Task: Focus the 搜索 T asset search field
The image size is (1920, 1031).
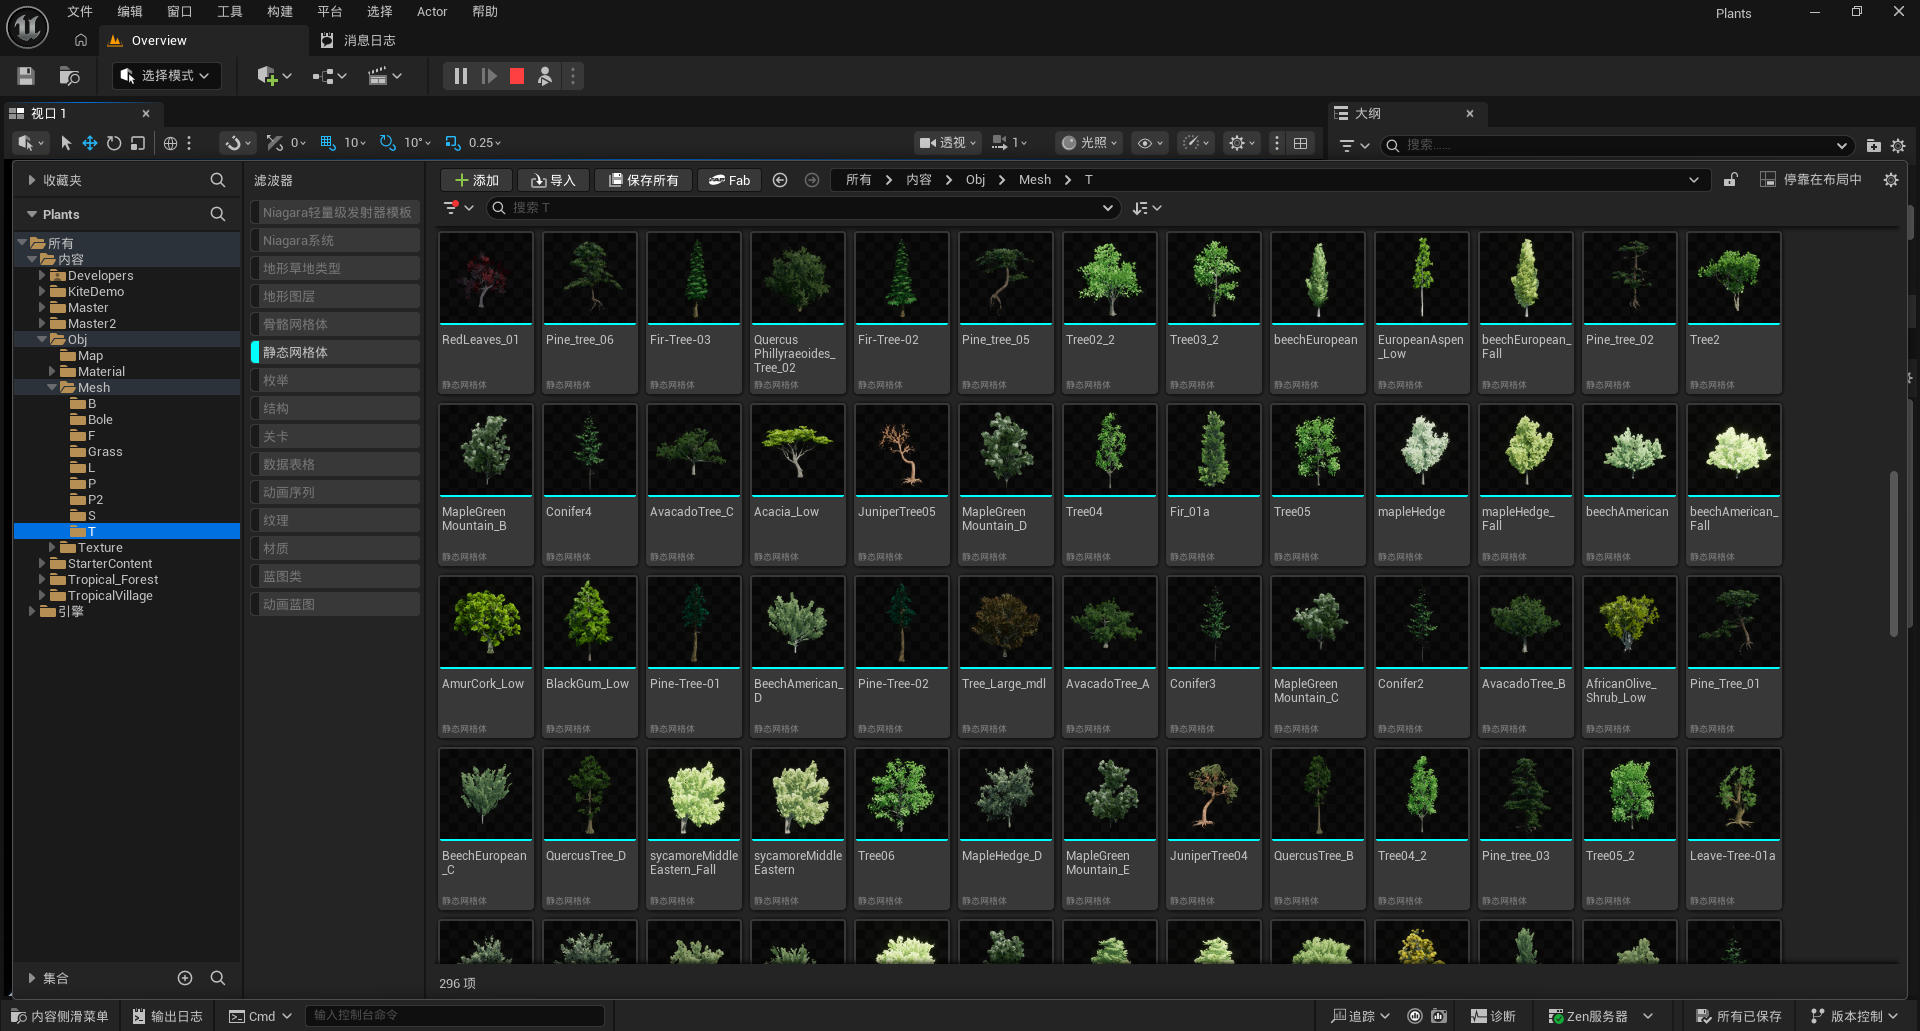Action: coord(802,208)
